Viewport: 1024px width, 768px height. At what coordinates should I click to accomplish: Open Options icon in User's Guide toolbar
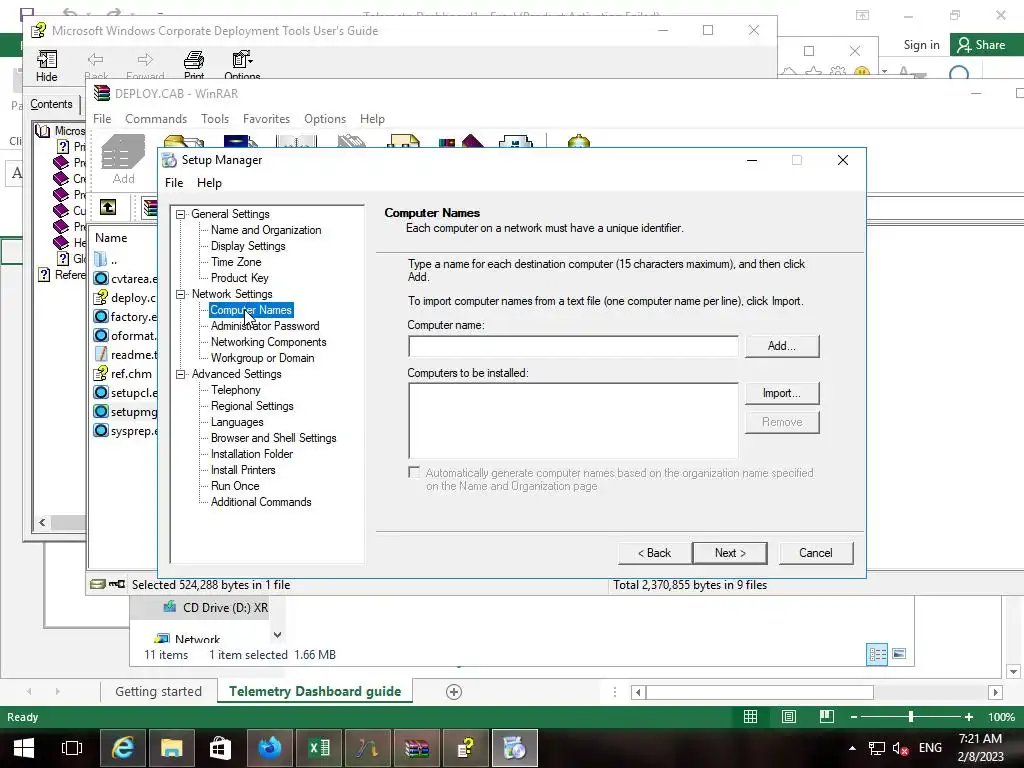[242, 66]
